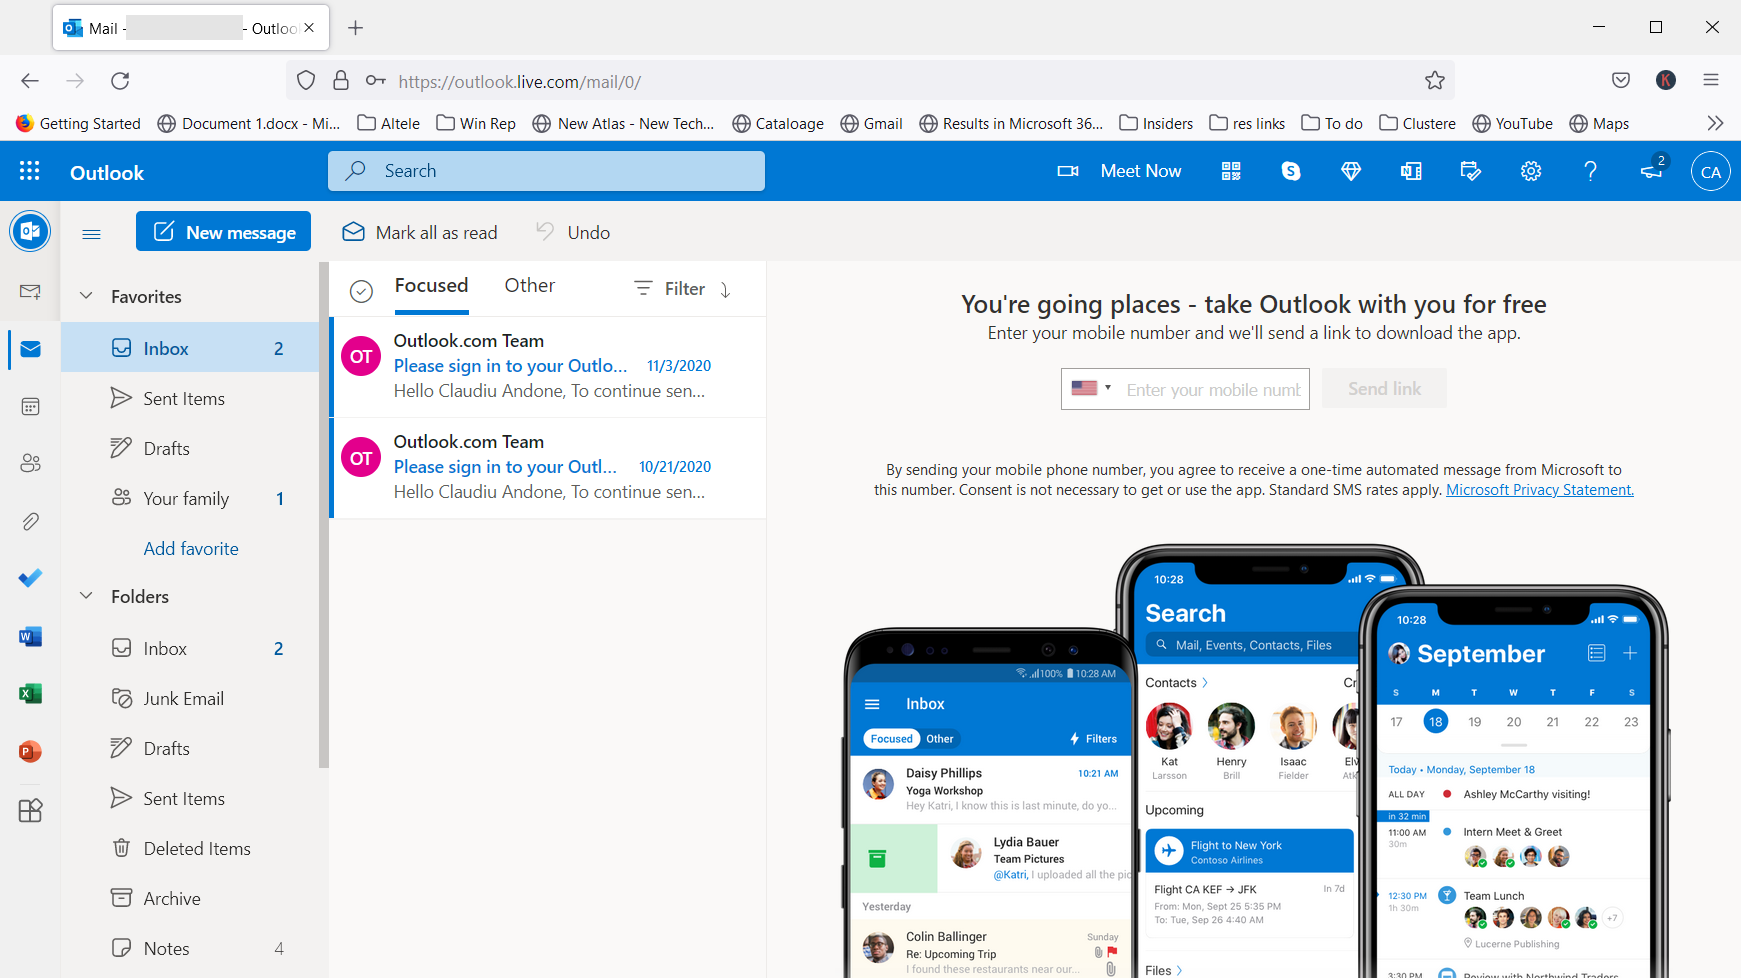Open the Archive folder
Viewport: 1741px width, 978px height.
click(x=190, y=898)
